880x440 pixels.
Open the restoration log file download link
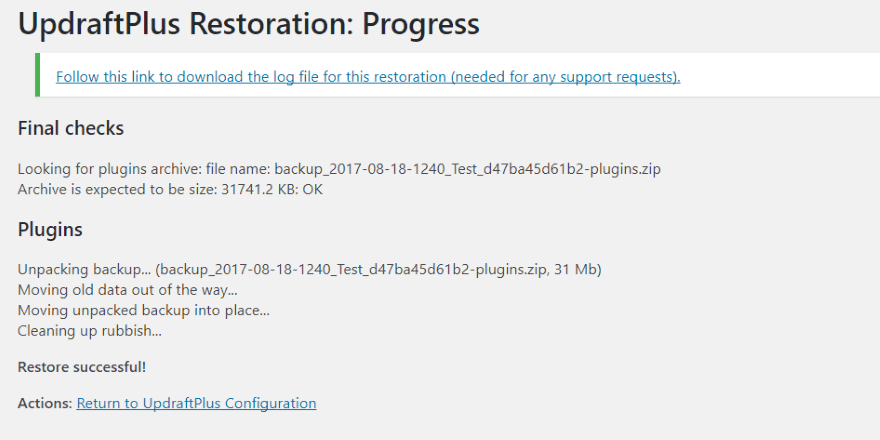pyautogui.click(x=367, y=77)
